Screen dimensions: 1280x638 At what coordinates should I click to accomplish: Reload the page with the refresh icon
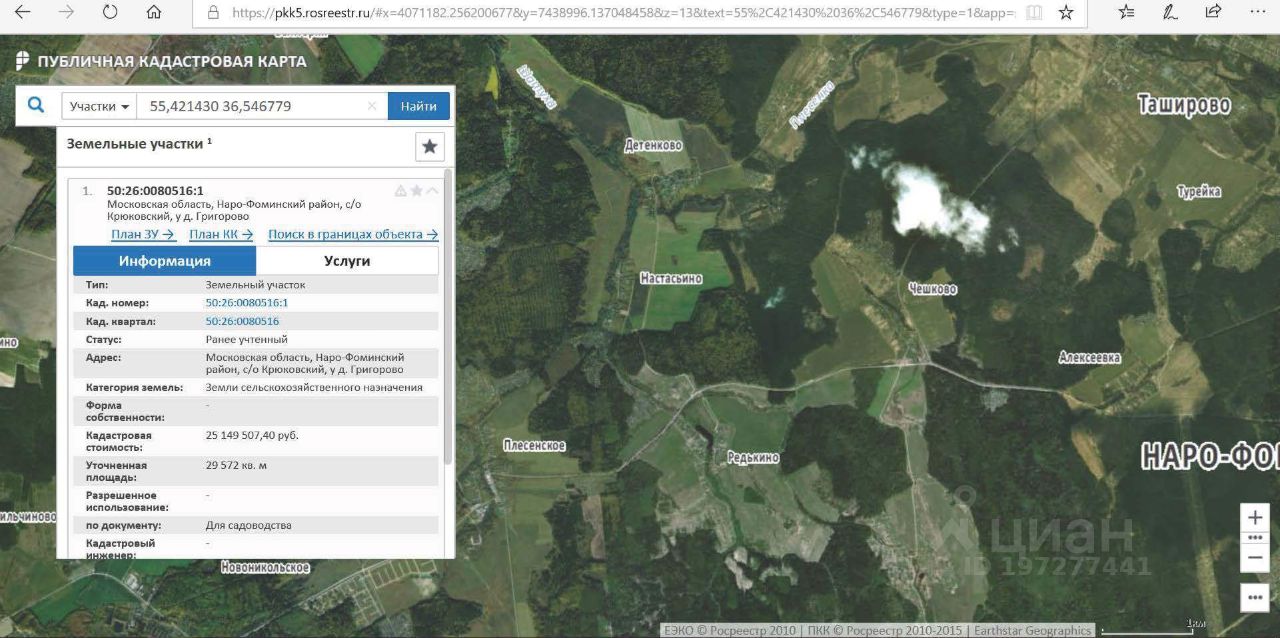110,12
